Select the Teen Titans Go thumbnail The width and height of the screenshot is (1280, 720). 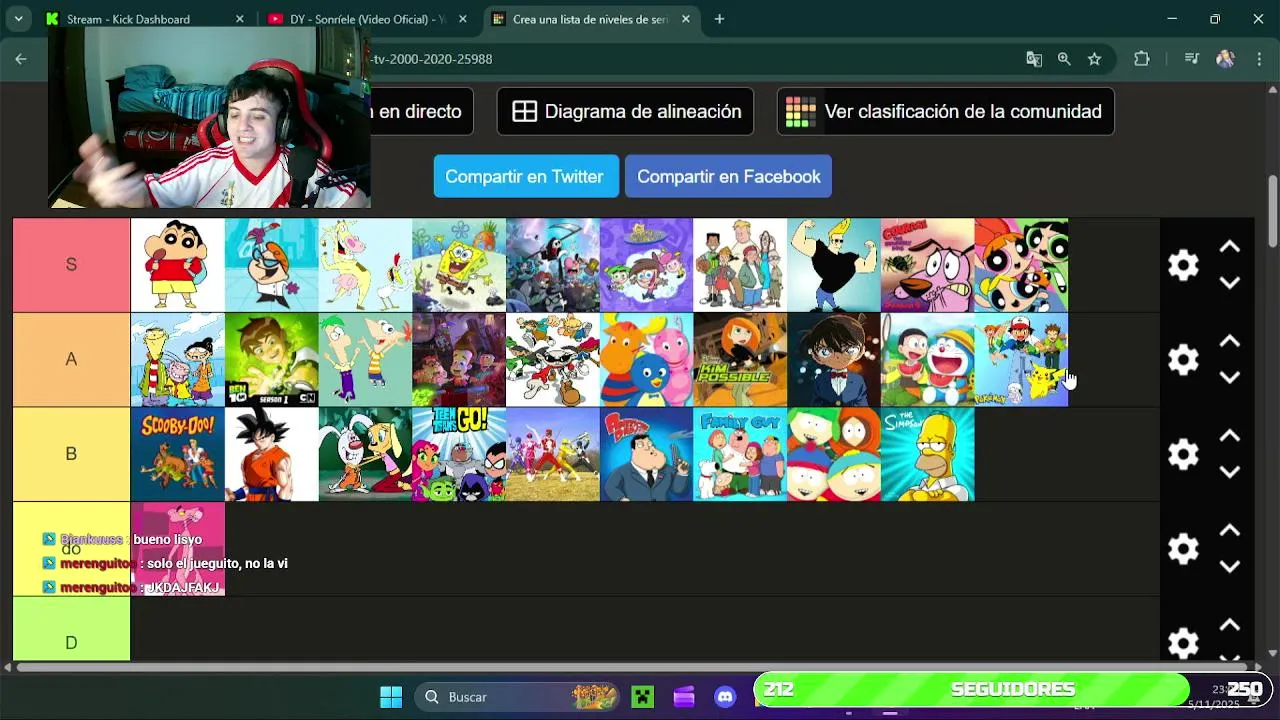459,454
